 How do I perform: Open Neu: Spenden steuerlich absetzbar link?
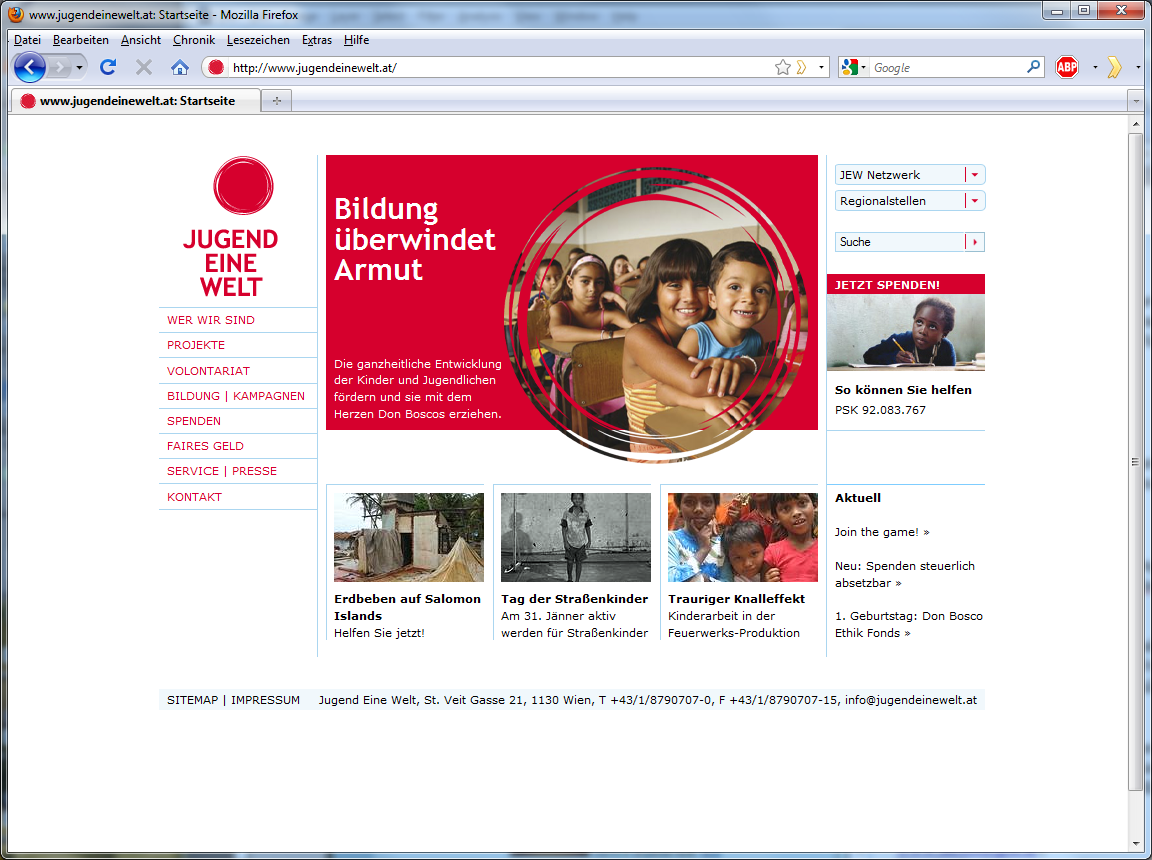(x=905, y=574)
